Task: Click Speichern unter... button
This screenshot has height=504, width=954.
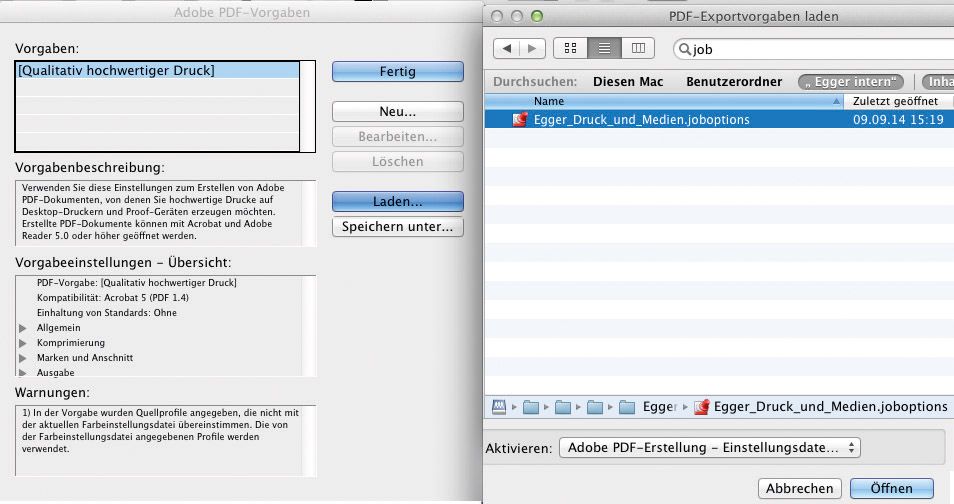Action: [397, 226]
